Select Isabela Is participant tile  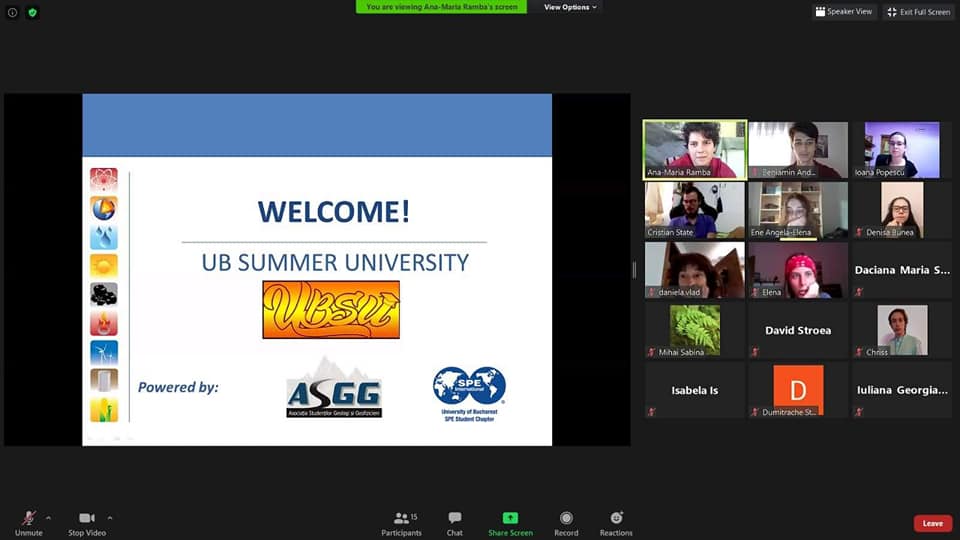pos(695,390)
